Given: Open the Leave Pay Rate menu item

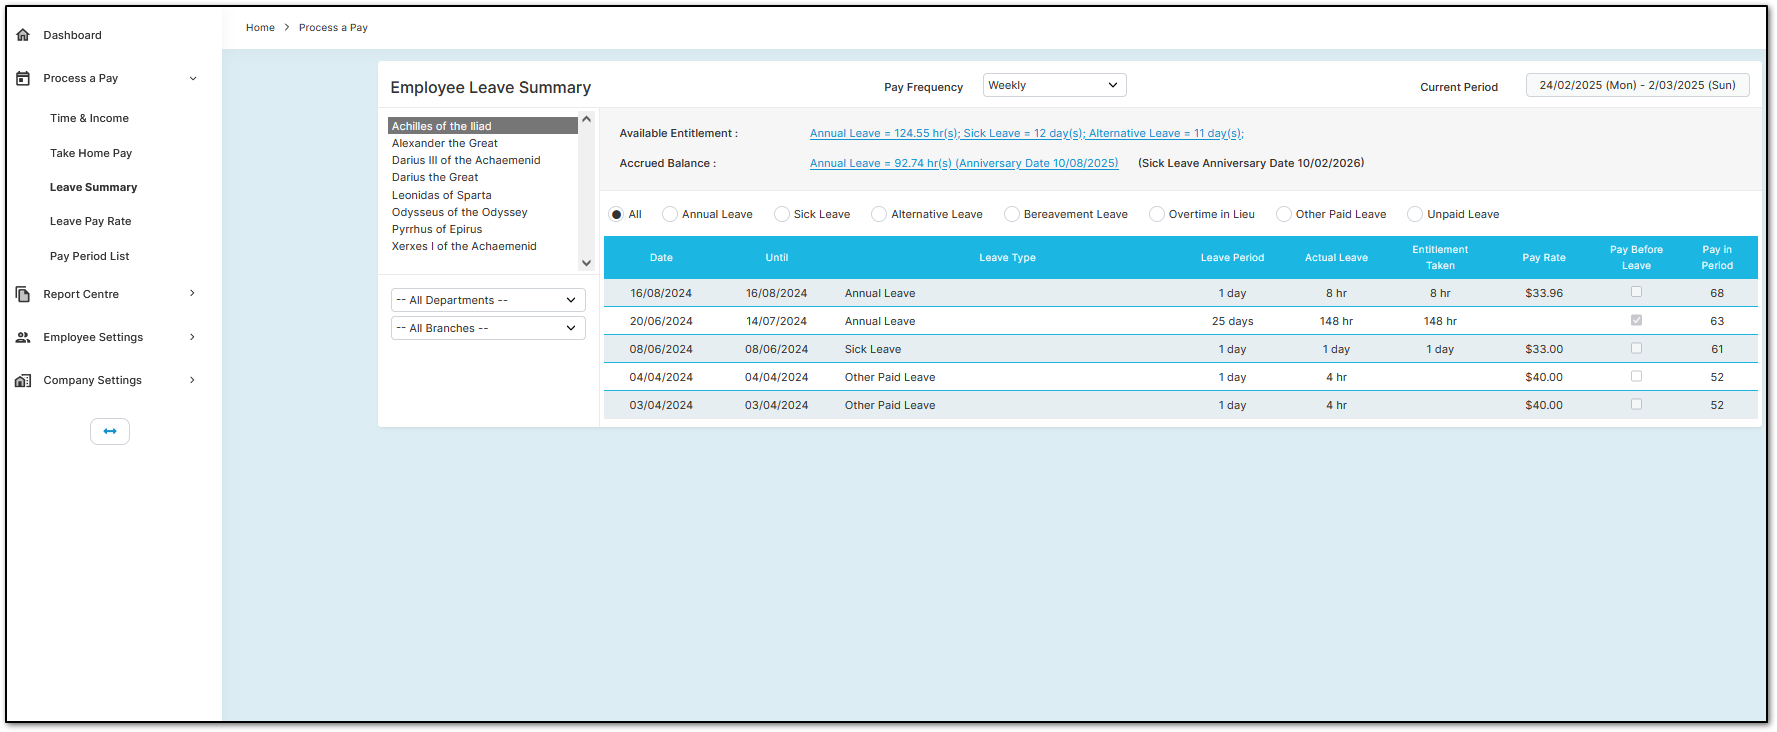Looking at the screenshot, I should point(90,221).
